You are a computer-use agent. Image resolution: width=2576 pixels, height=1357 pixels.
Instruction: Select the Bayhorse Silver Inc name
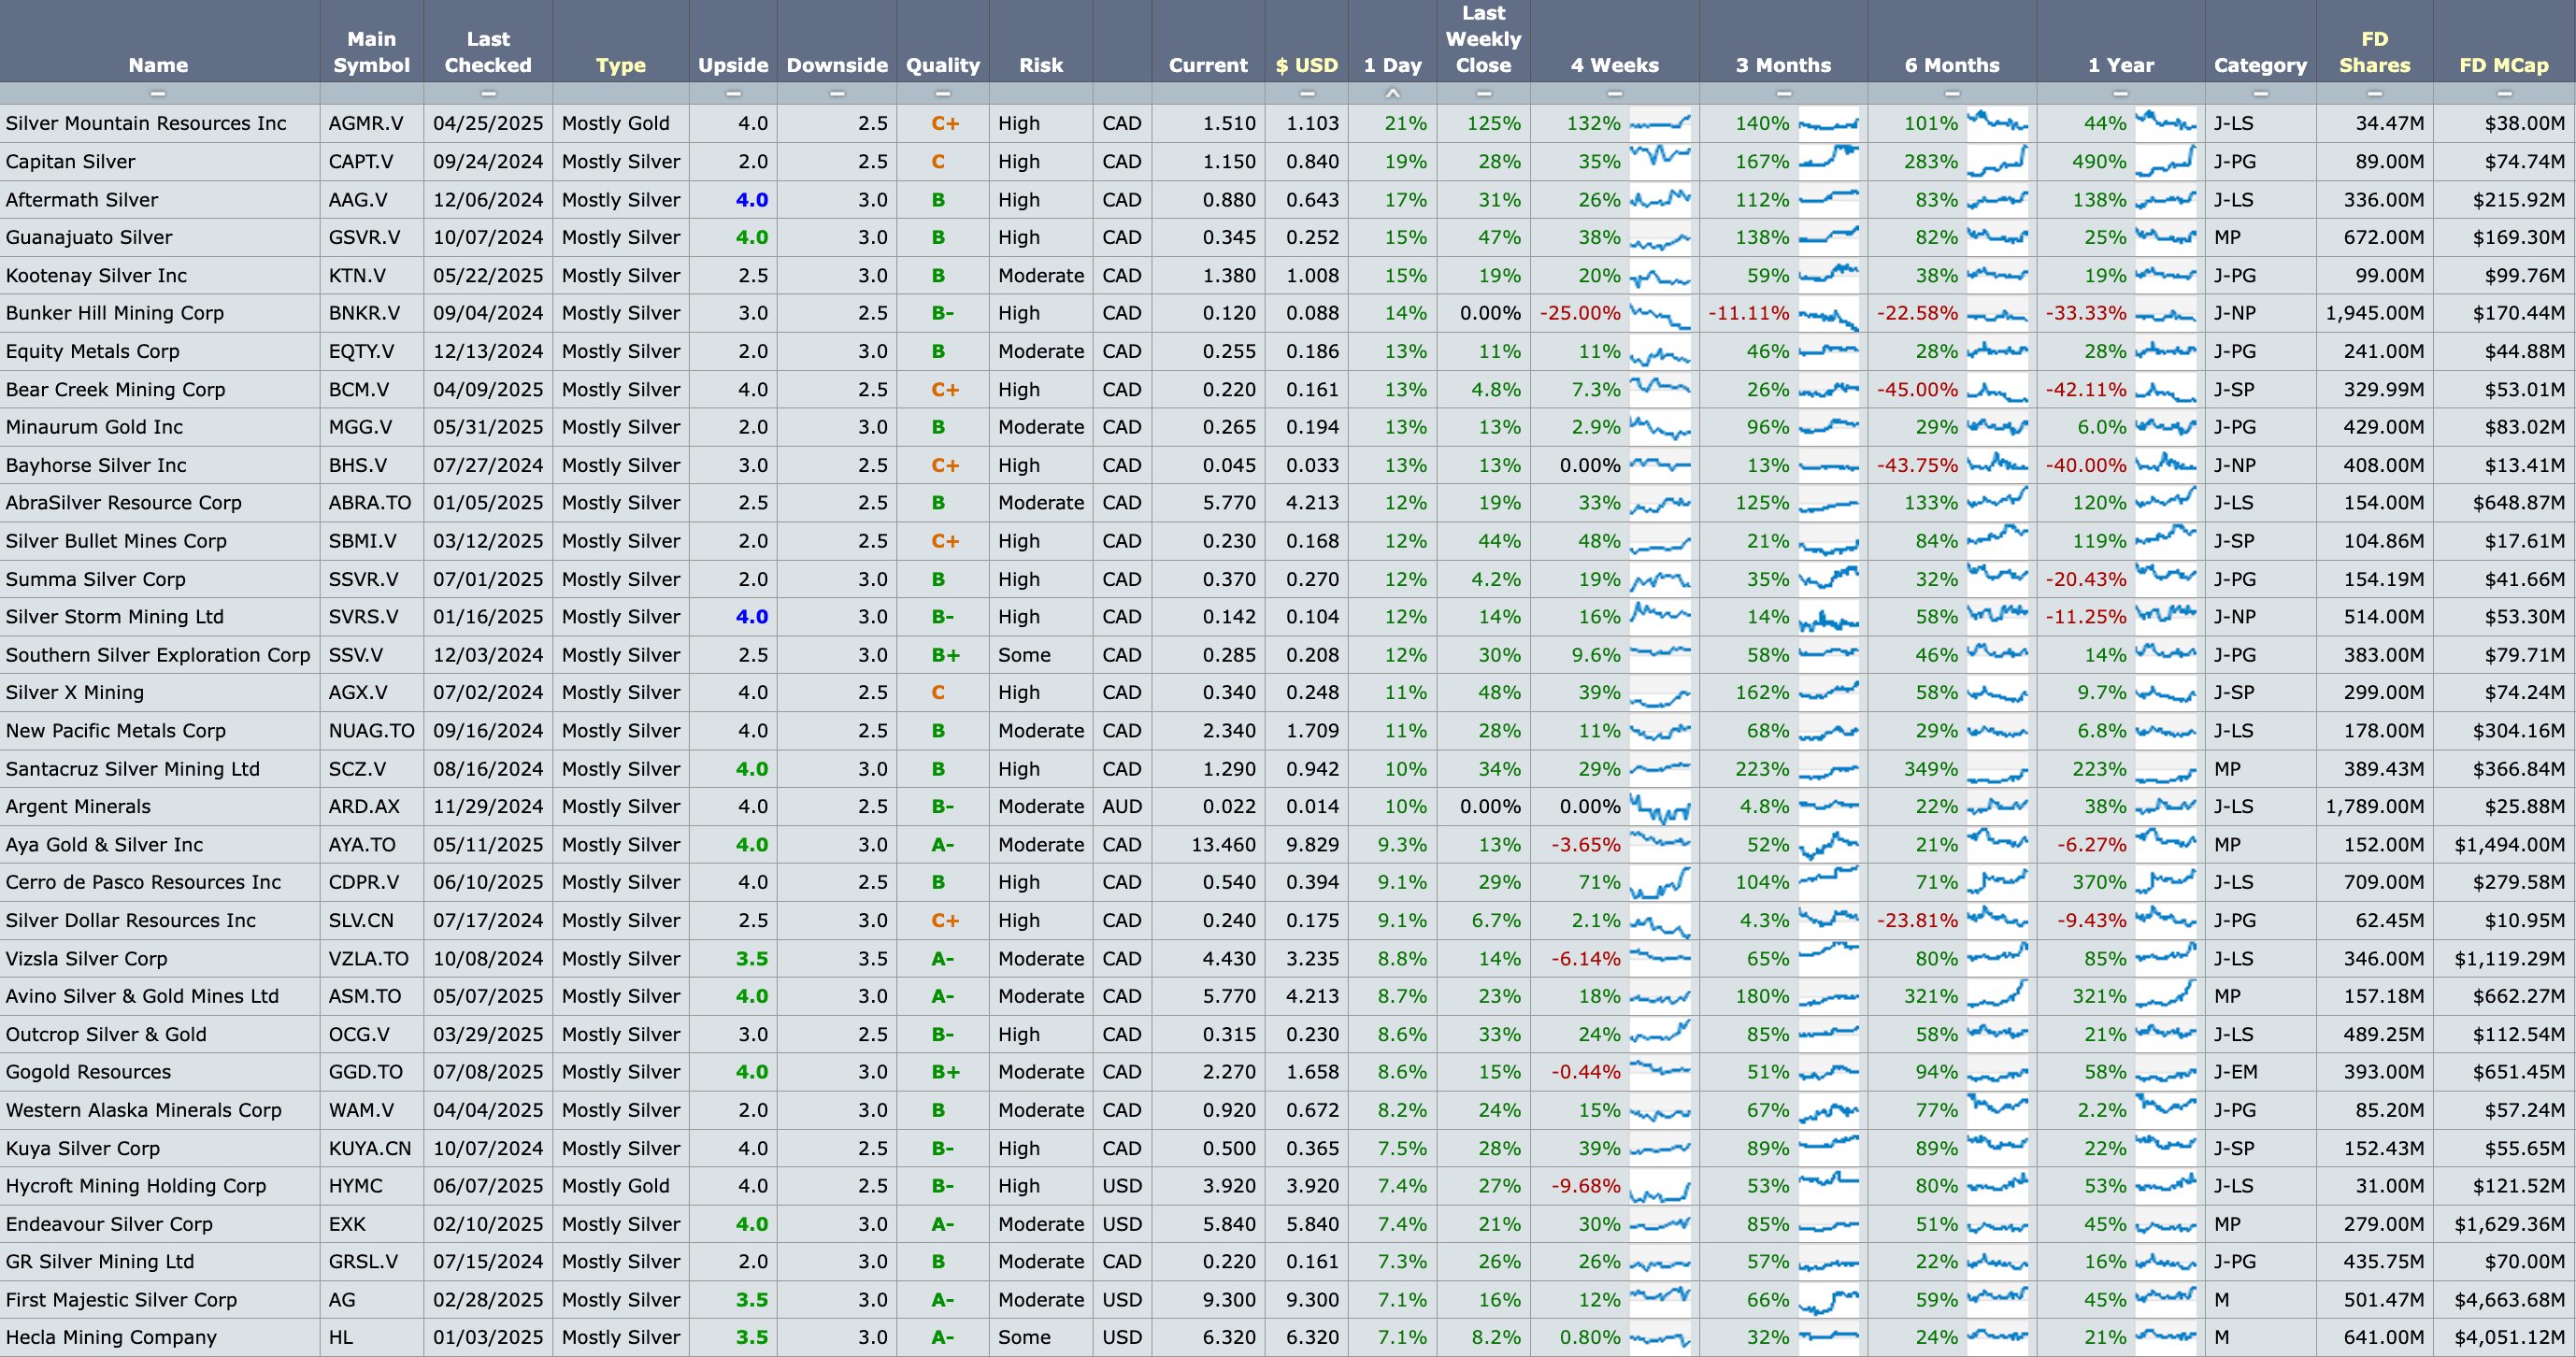96,465
